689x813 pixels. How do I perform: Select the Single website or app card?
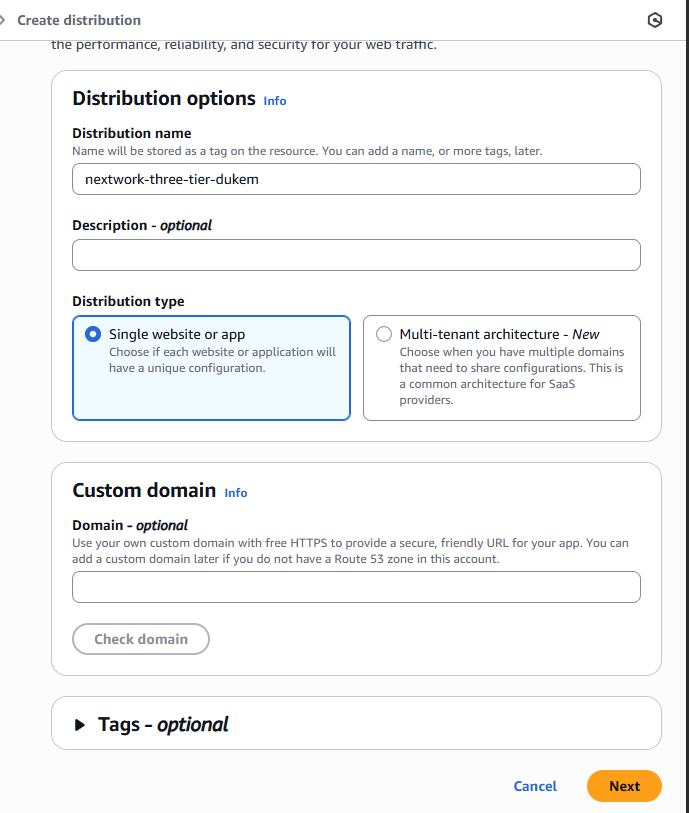pos(211,368)
